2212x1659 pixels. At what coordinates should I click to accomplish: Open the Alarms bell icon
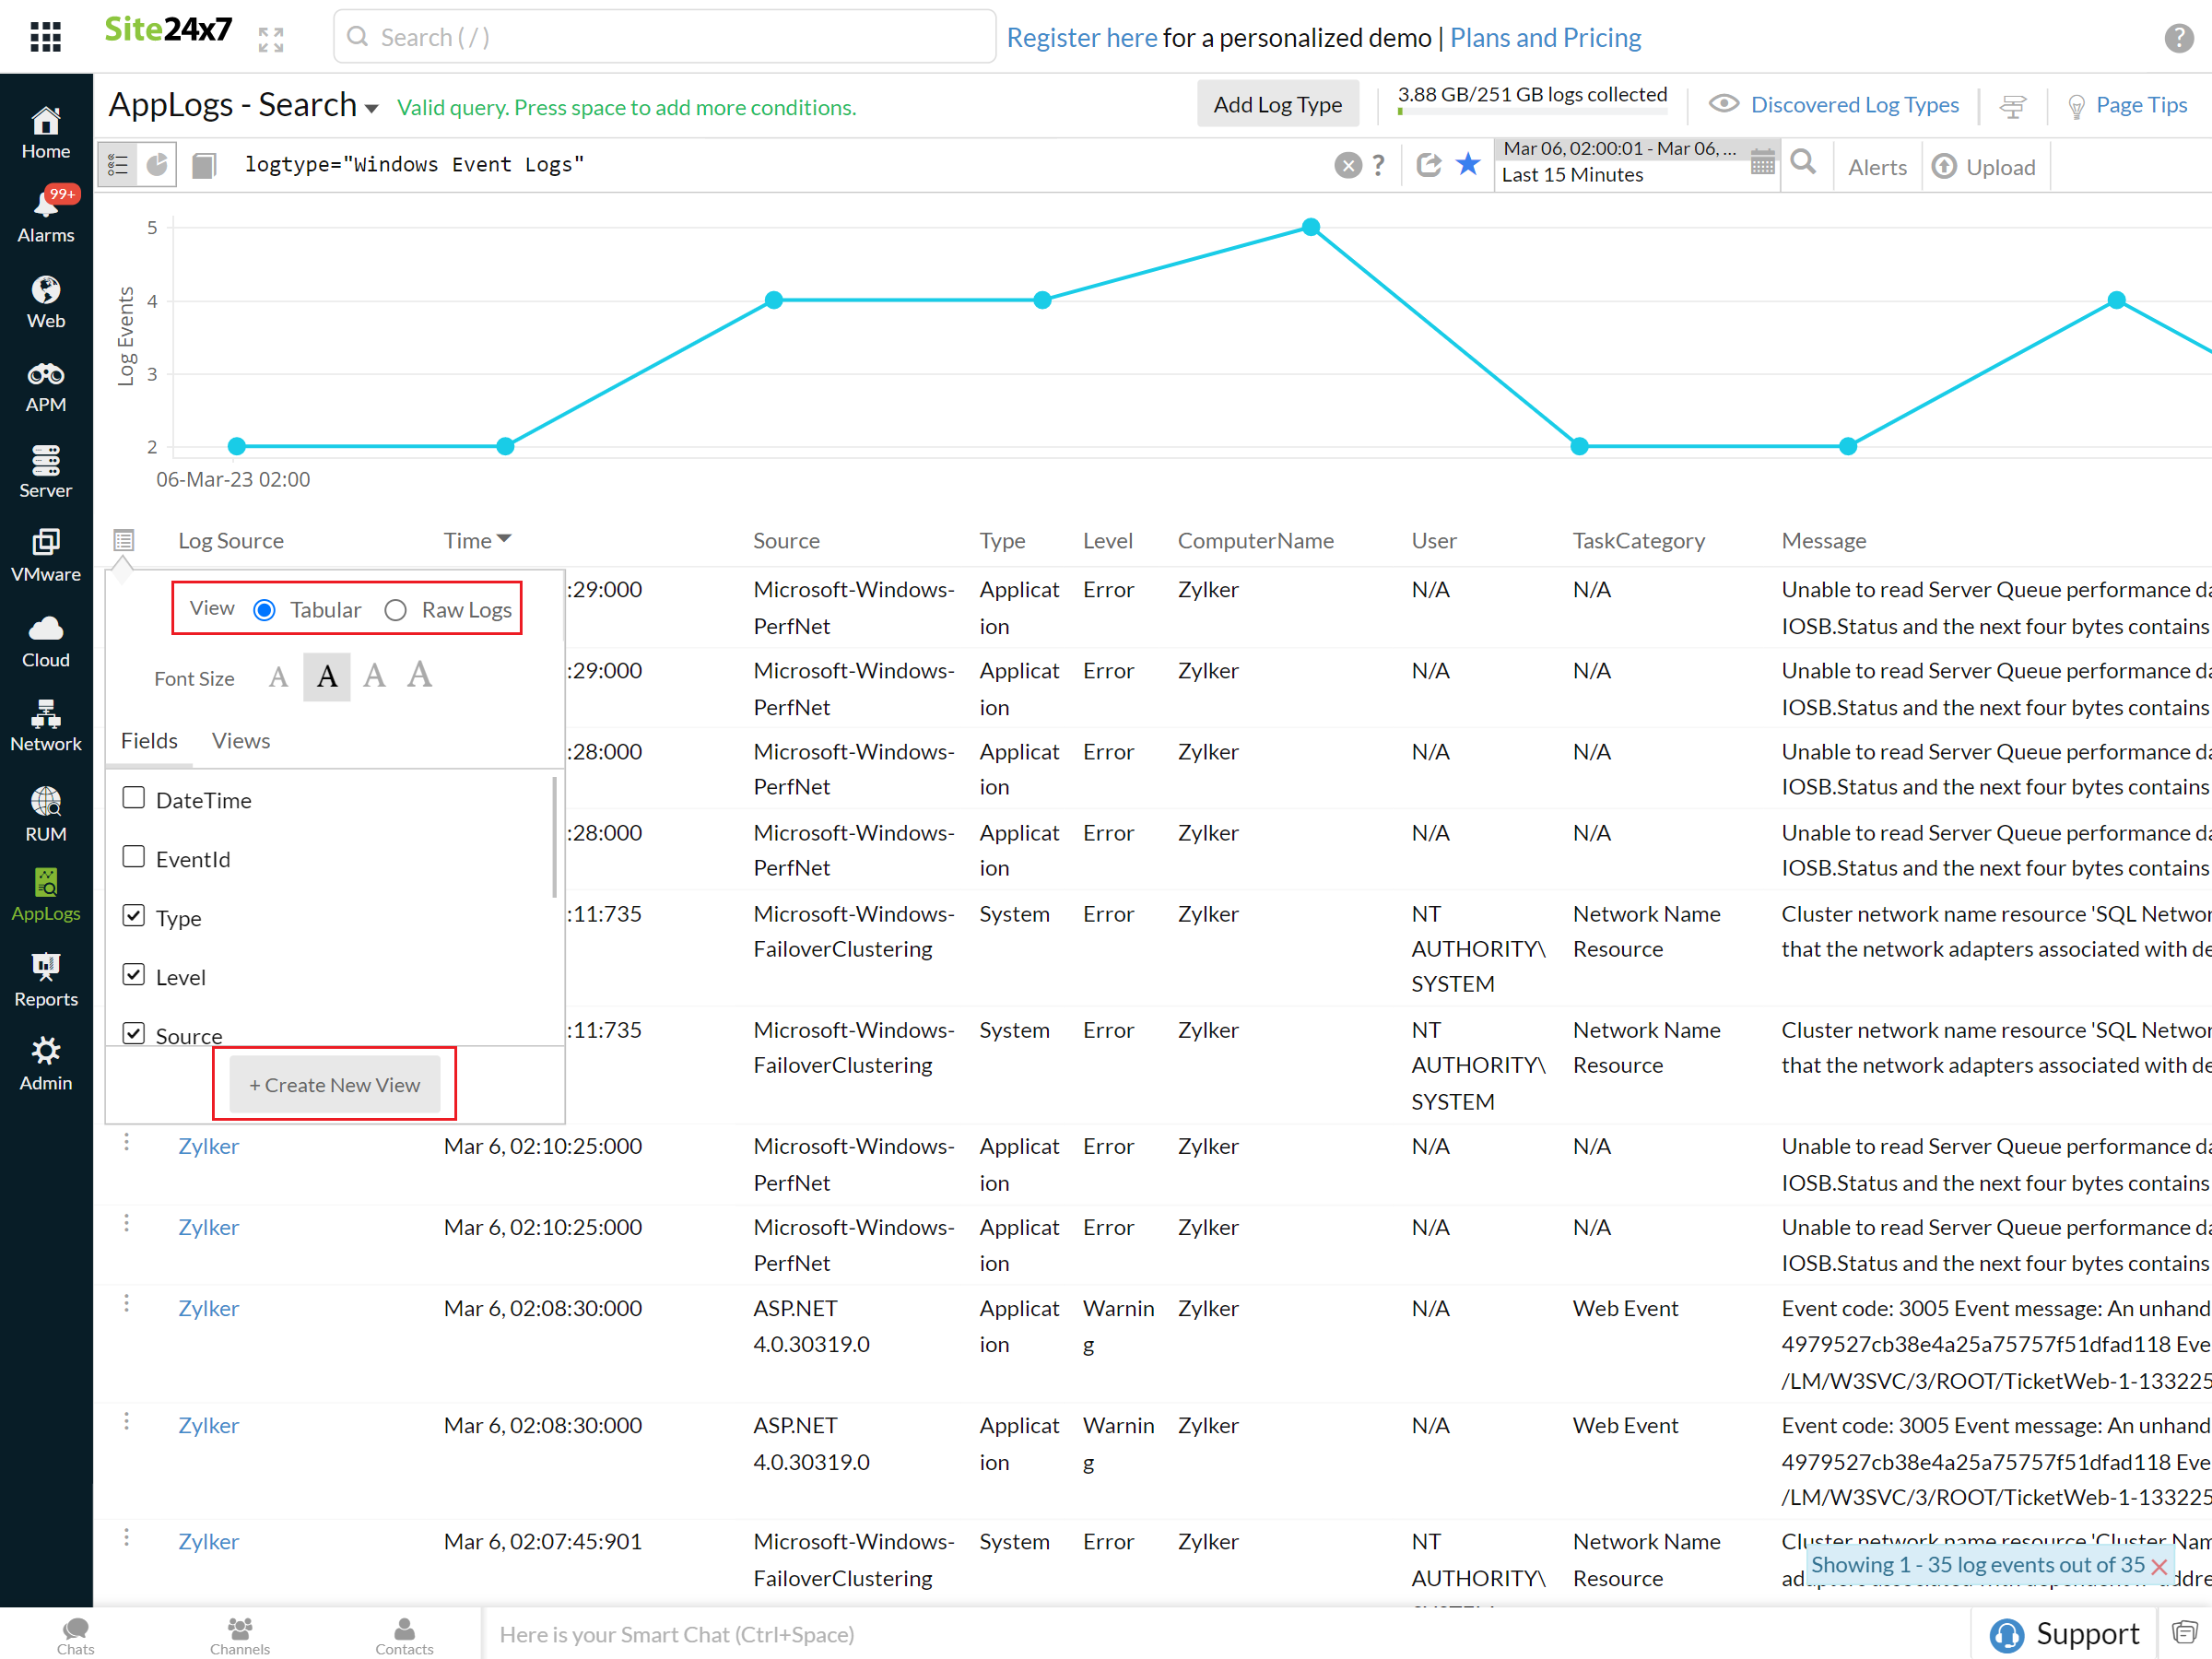click(46, 206)
